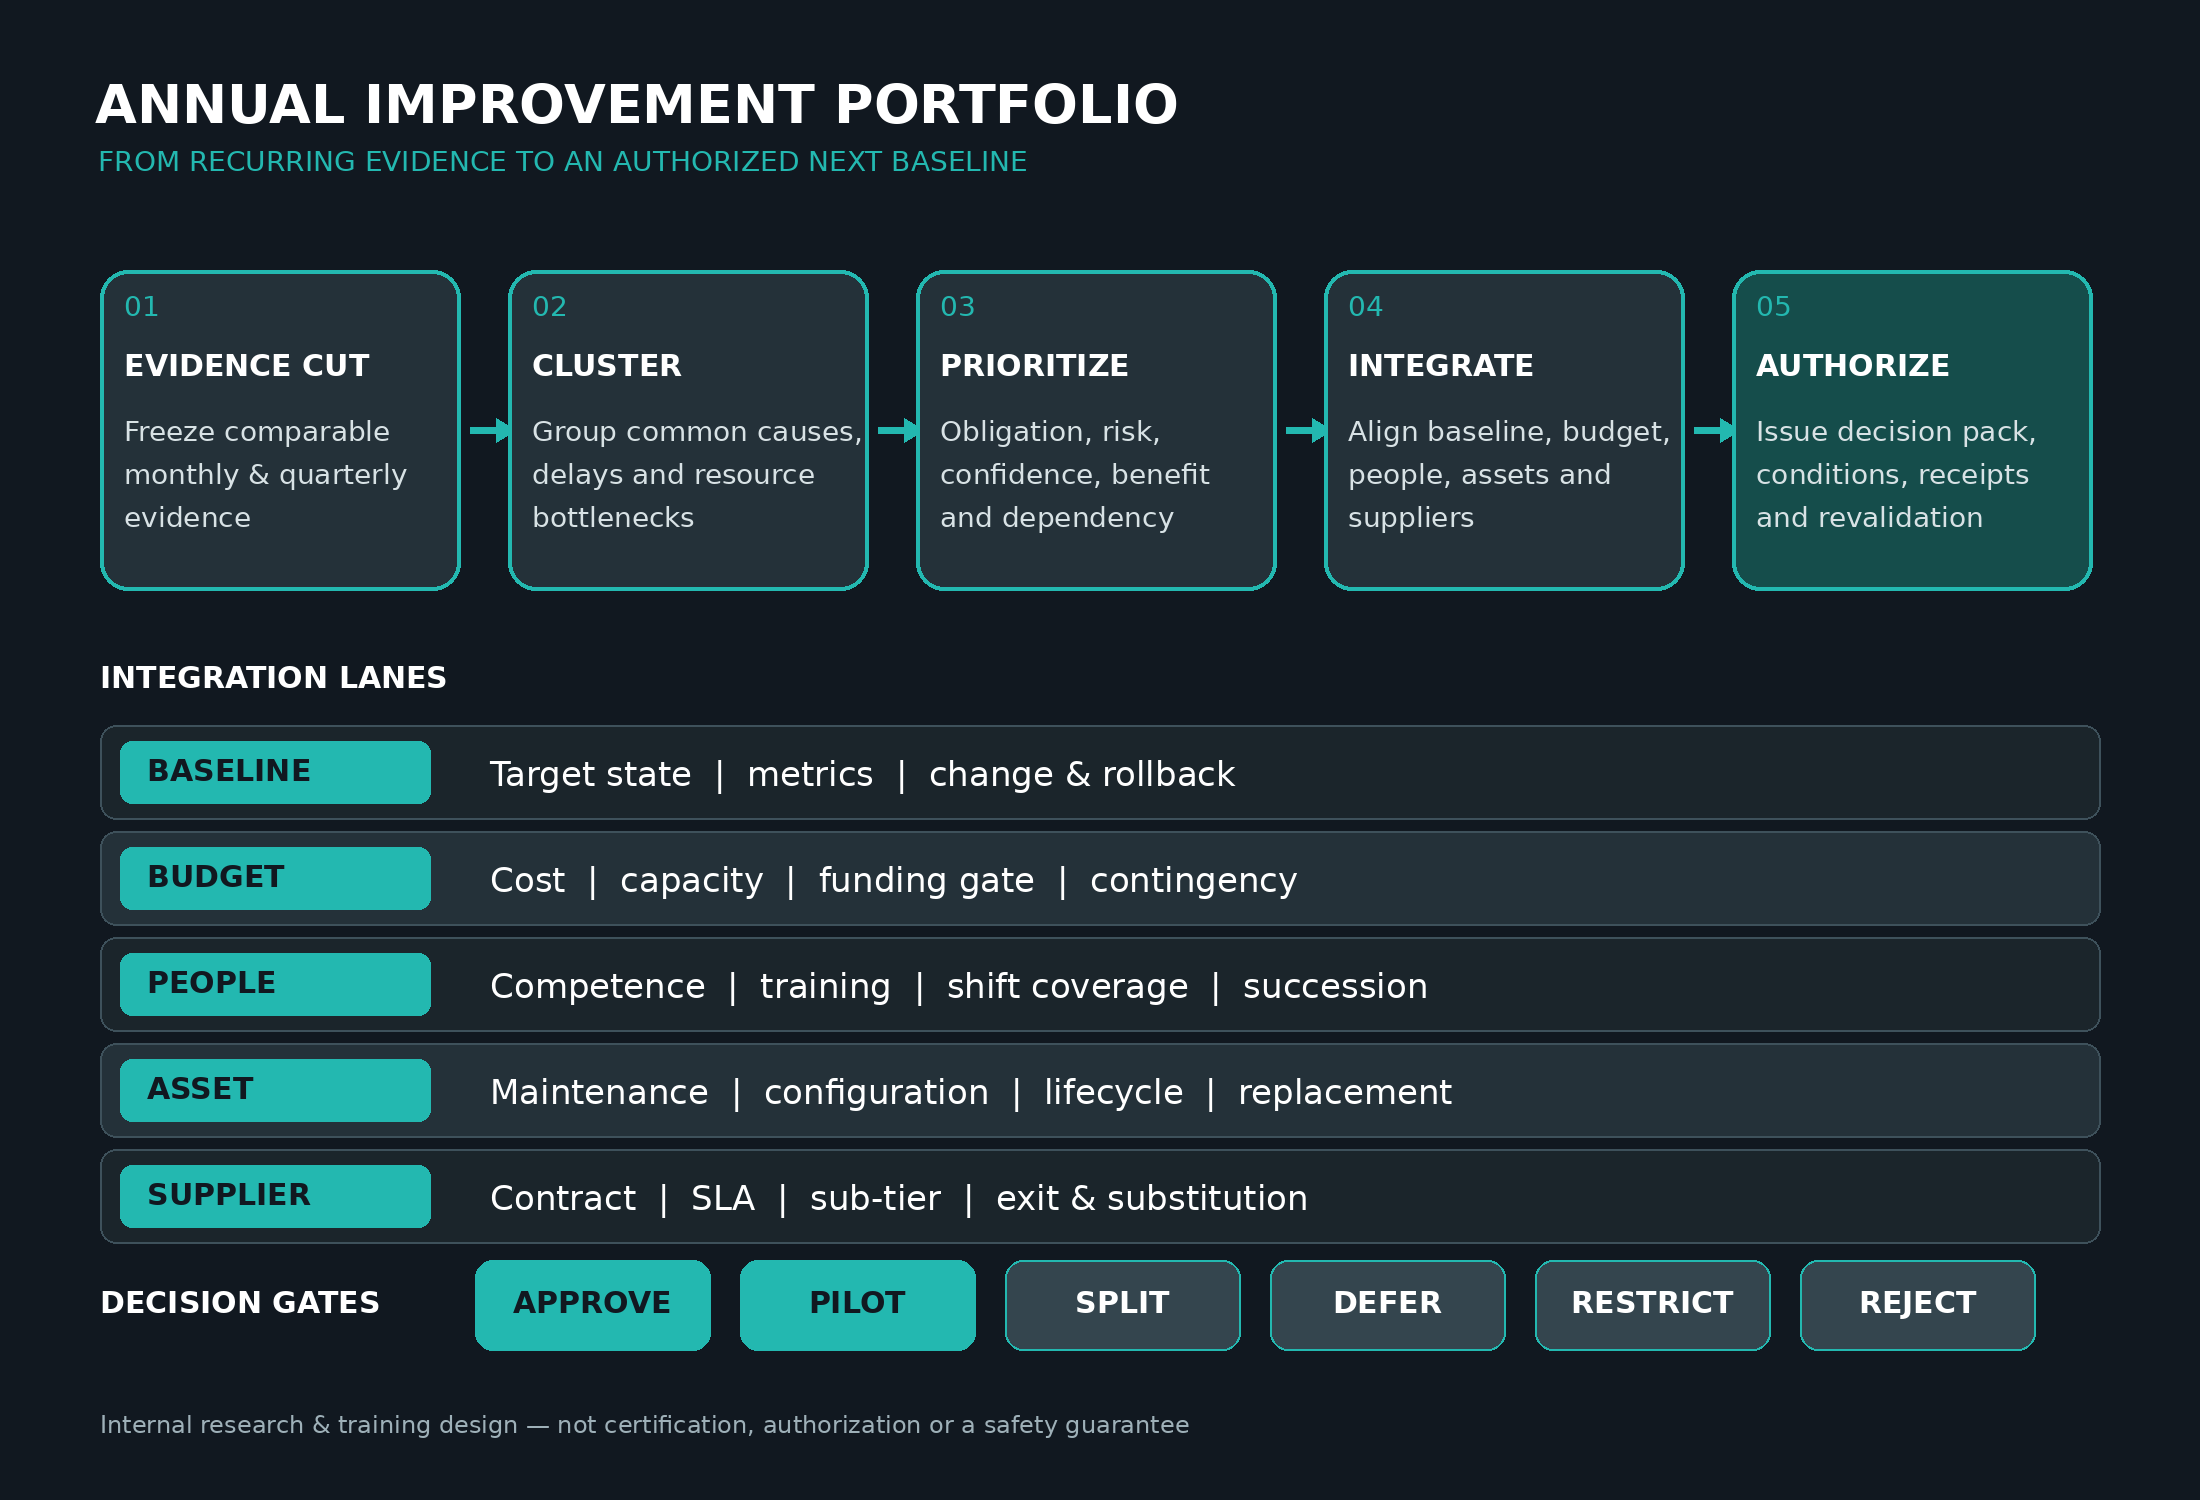Viewport: 2200px width, 1500px height.
Task: Open the 01 EVIDENCE CUT step card
Action: 281,430
